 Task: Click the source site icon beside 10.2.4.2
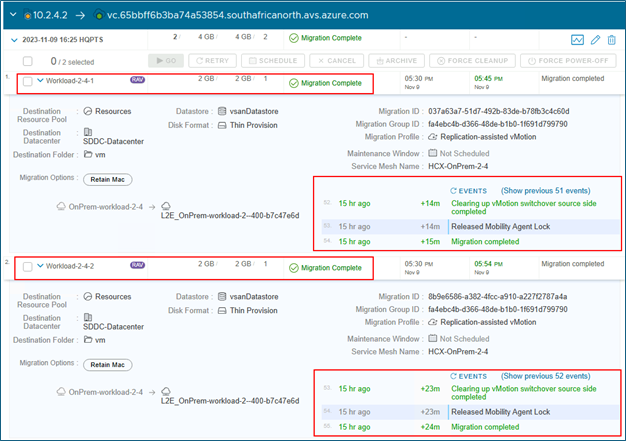(28, 15)
